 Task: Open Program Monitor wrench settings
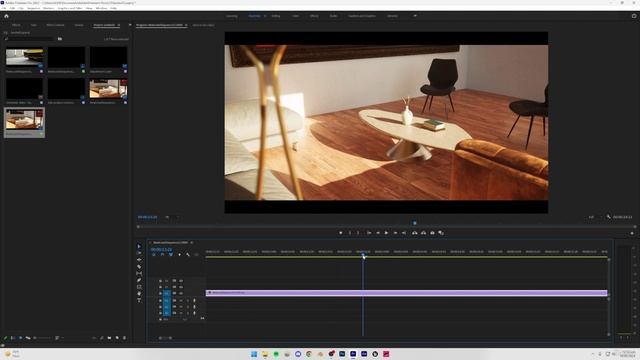coord(609,217)
